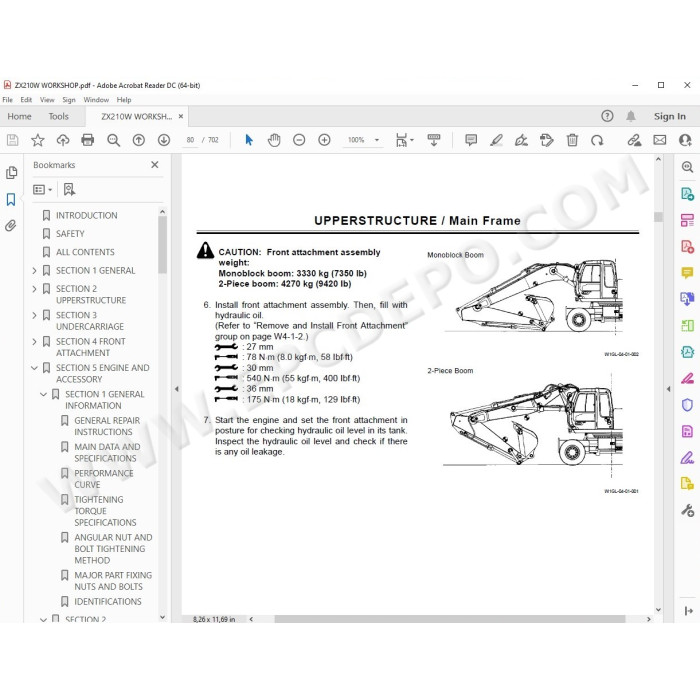Click the stamp tool icon
Image resolution: width=700 pixels, height=700 pixels.
click(x=546, y=140)
